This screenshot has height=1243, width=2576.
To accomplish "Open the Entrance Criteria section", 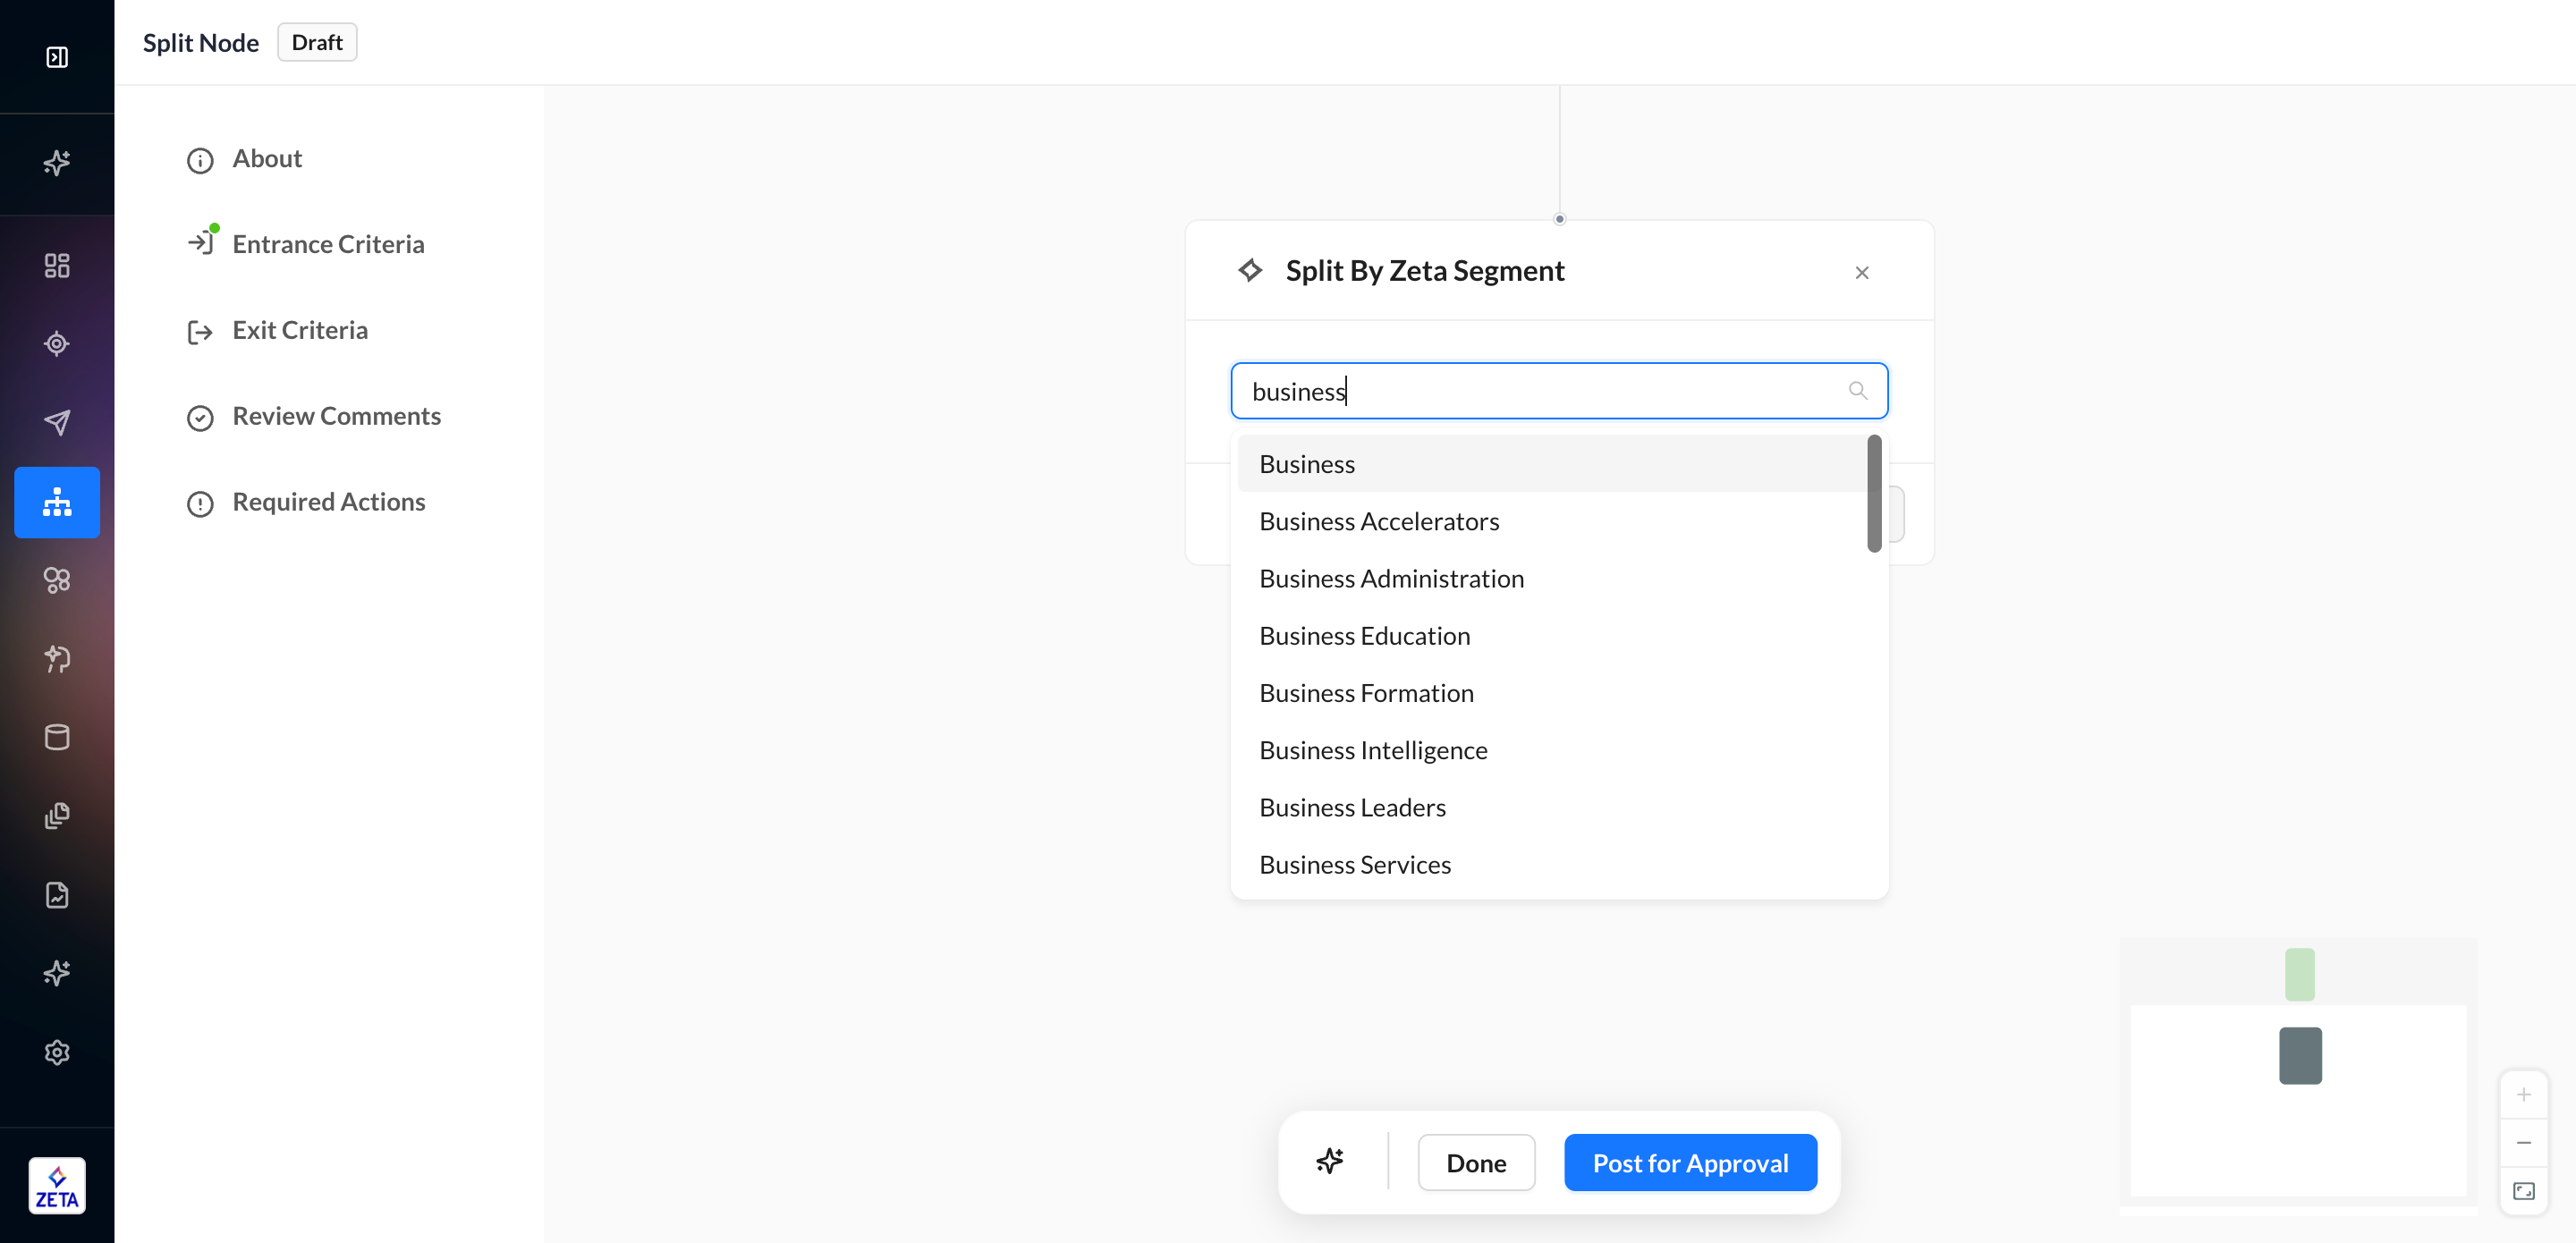I will [327, 244].
